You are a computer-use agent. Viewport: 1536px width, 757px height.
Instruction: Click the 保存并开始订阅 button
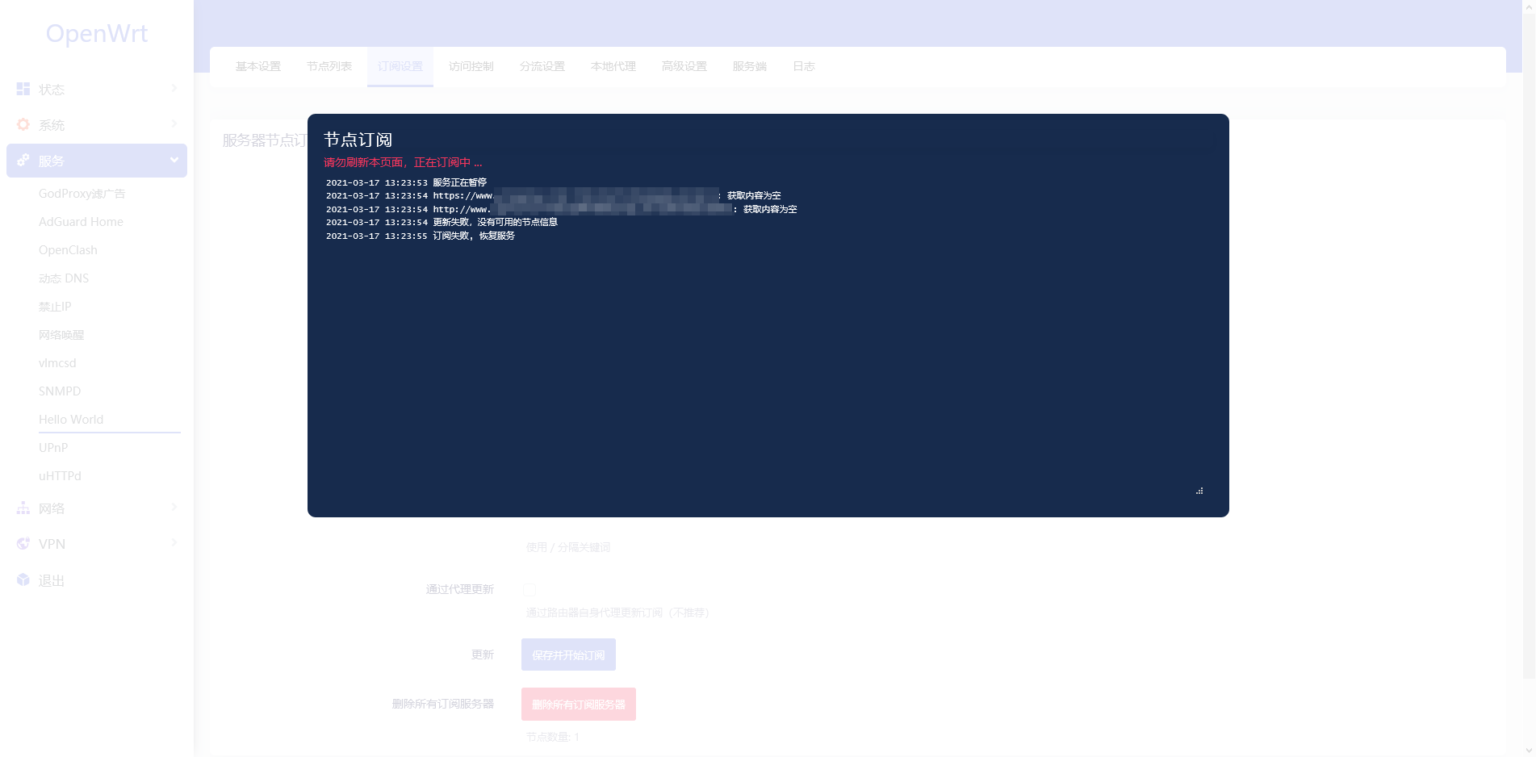[568, 654]
